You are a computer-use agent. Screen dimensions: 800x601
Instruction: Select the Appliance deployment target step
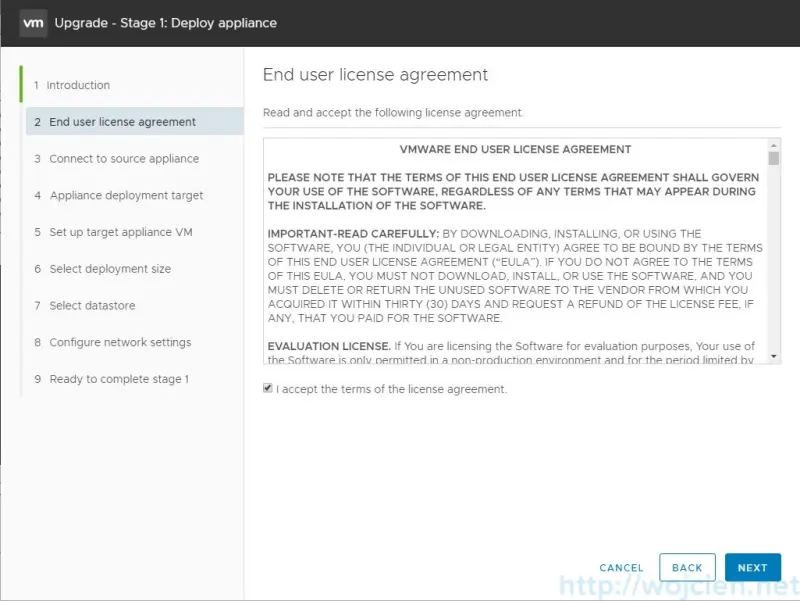tap(127, 195)
